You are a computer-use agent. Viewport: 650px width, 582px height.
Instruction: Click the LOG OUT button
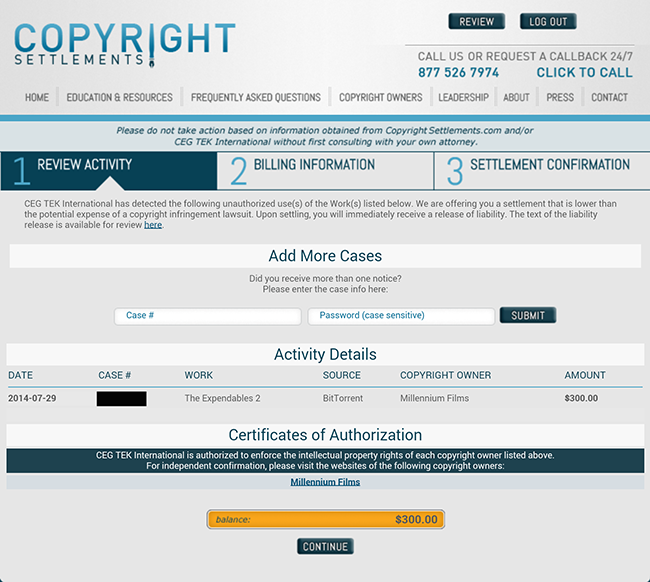point(548,22)
